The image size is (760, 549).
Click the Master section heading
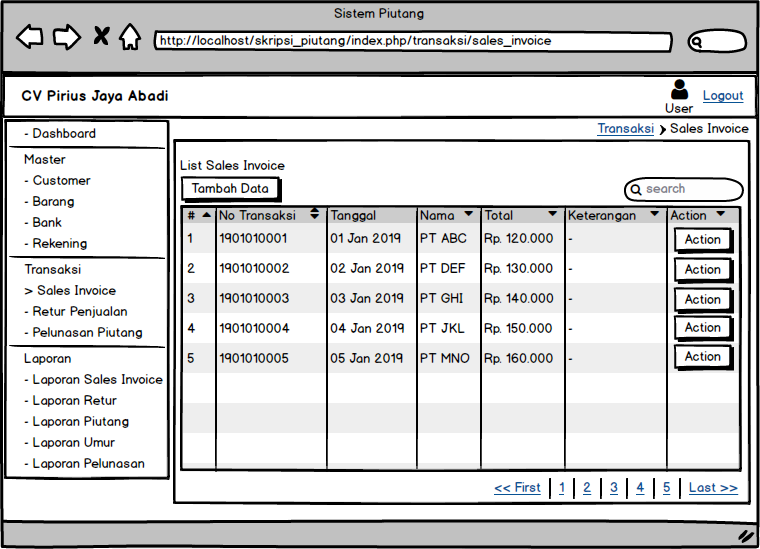click(45, 159)
